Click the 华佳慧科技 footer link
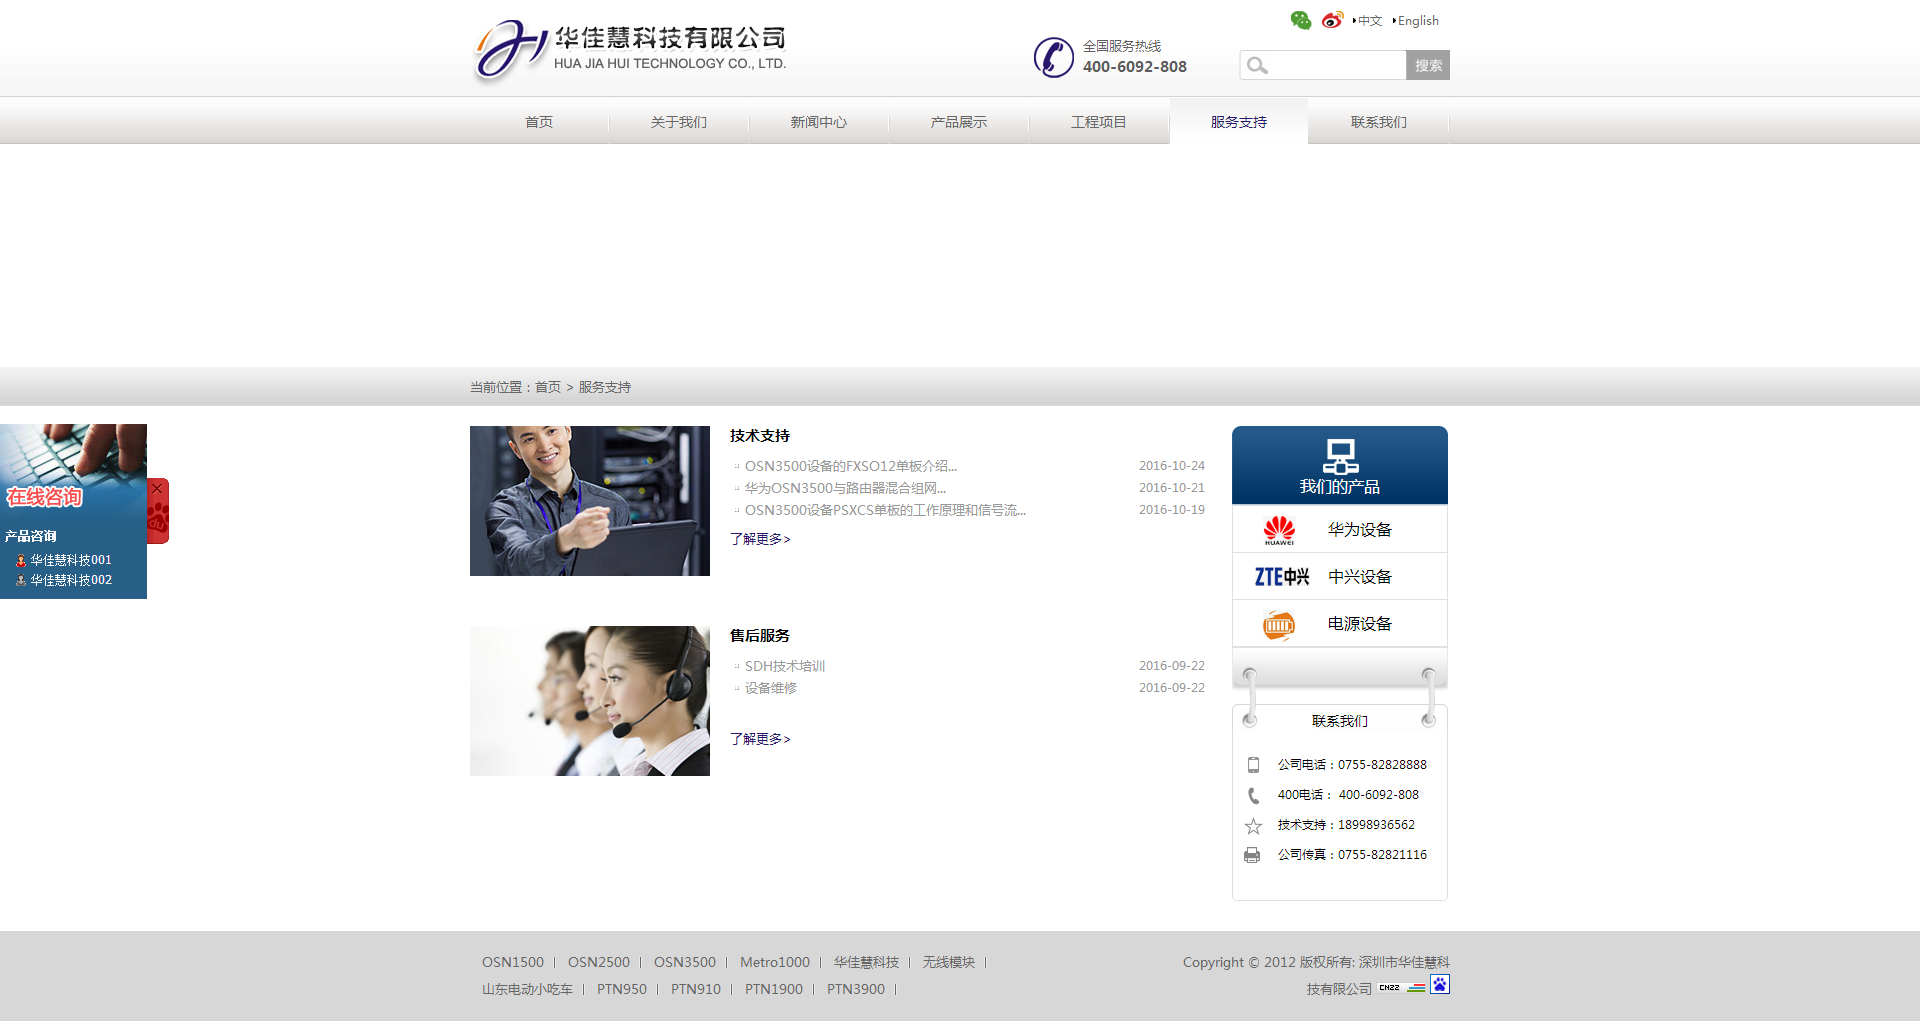Image resolution: width=1920 pixels, height=1021 pixels. click(866, 963)
